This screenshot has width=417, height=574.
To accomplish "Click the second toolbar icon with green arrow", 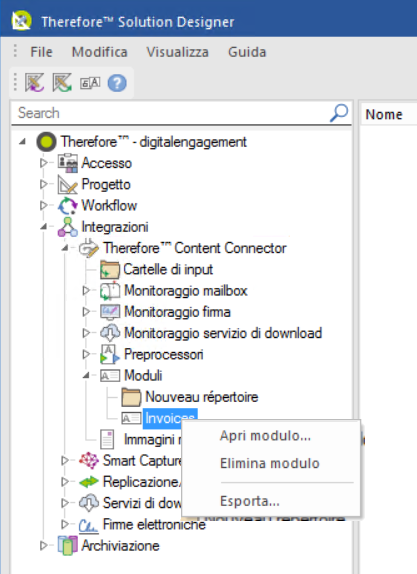I will pyautogui.click(x=62, y=83).
